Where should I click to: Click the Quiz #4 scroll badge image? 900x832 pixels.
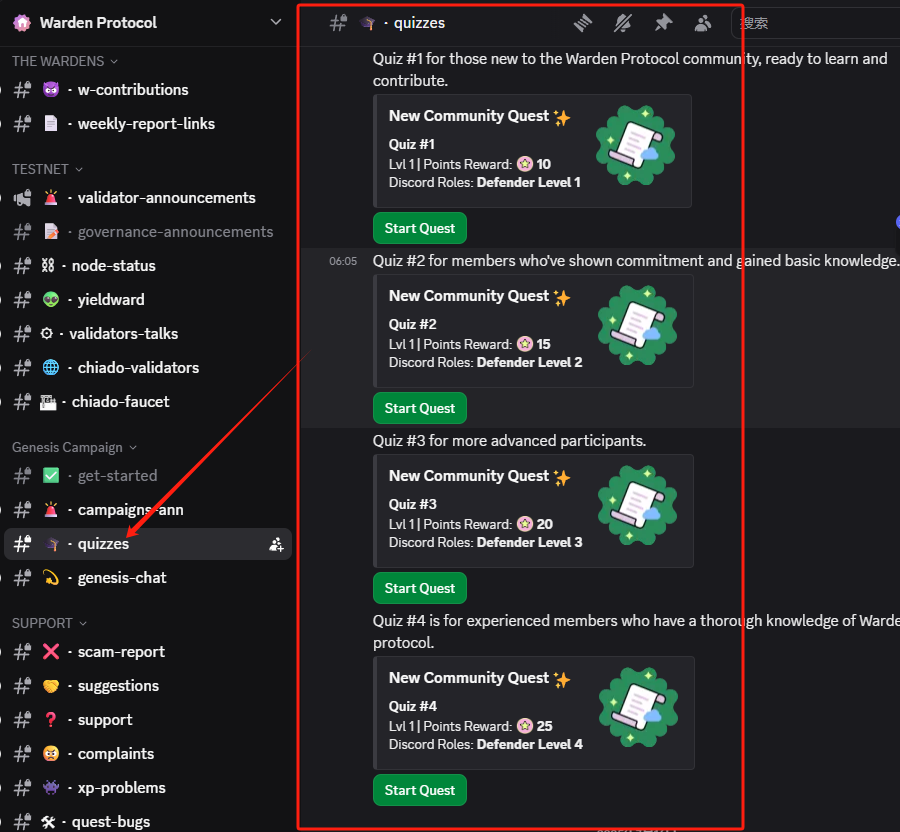[x=637, y=709]
